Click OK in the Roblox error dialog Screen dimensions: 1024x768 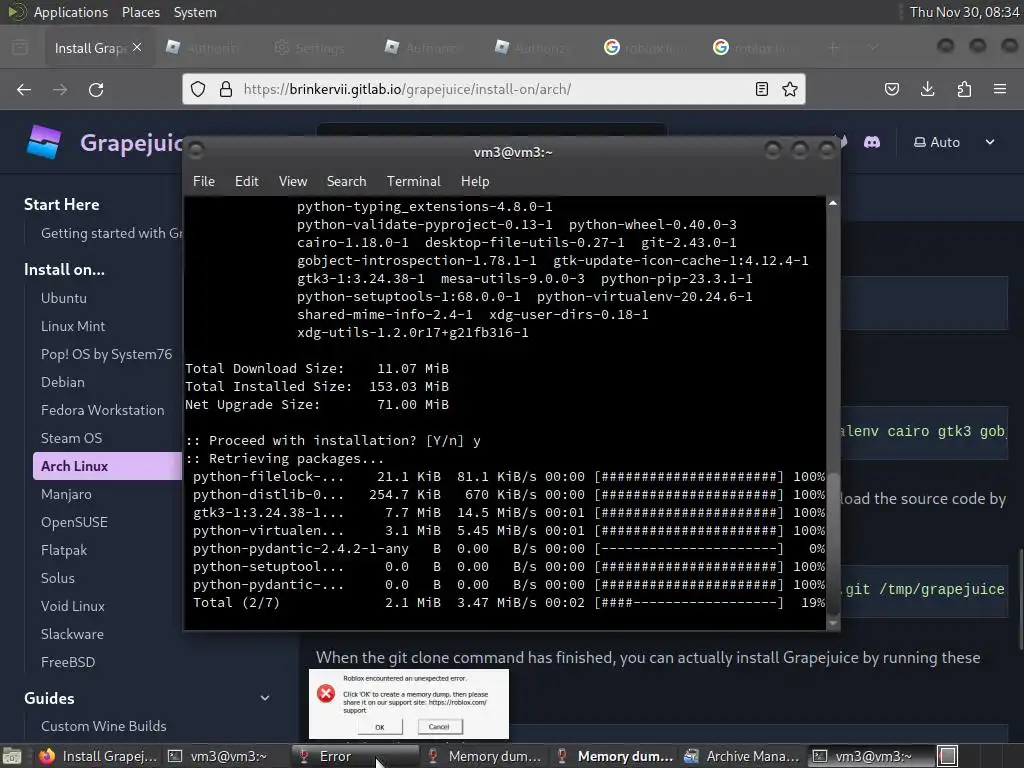click(x=380, y=726)
